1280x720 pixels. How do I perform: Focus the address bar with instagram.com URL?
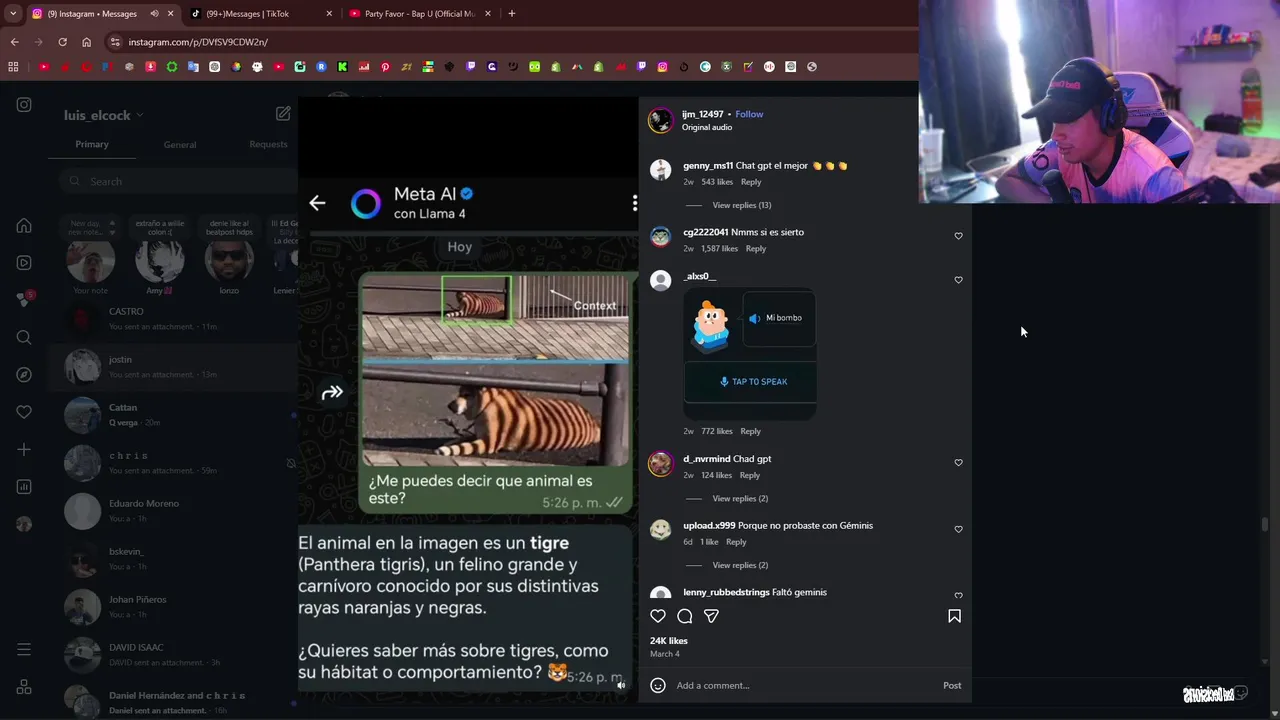coord(510,42)
